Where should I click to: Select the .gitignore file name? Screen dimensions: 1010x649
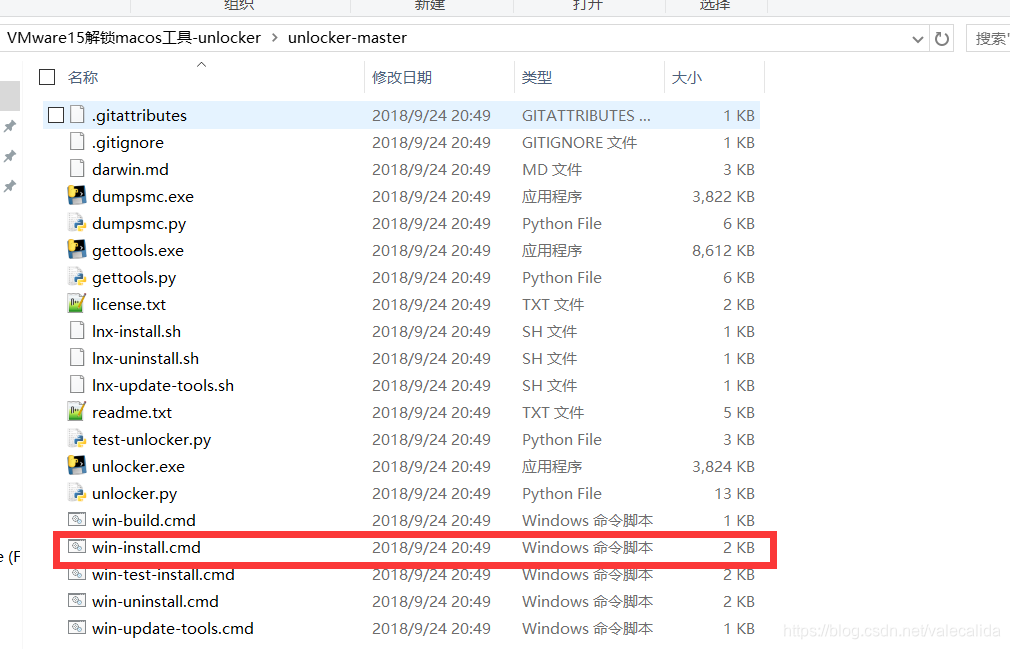(x=128, y=142)
